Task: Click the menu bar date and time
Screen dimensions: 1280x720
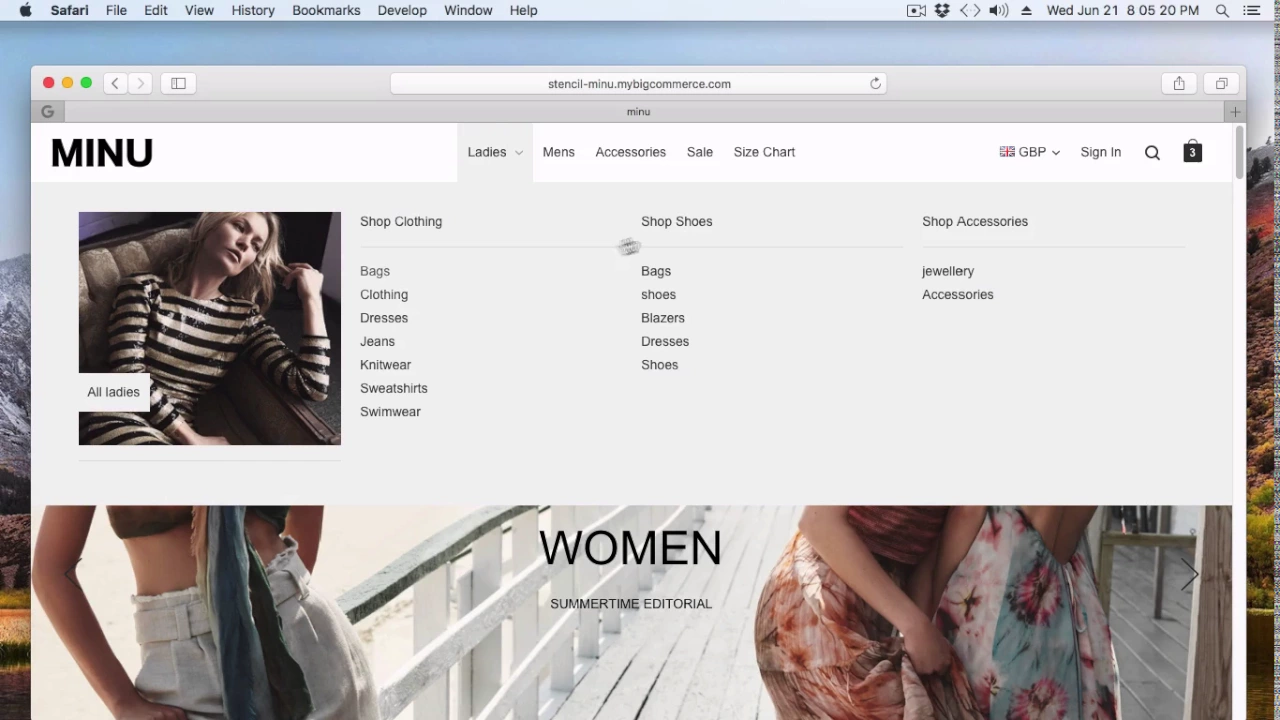Action: click(x=1122, y=10)
